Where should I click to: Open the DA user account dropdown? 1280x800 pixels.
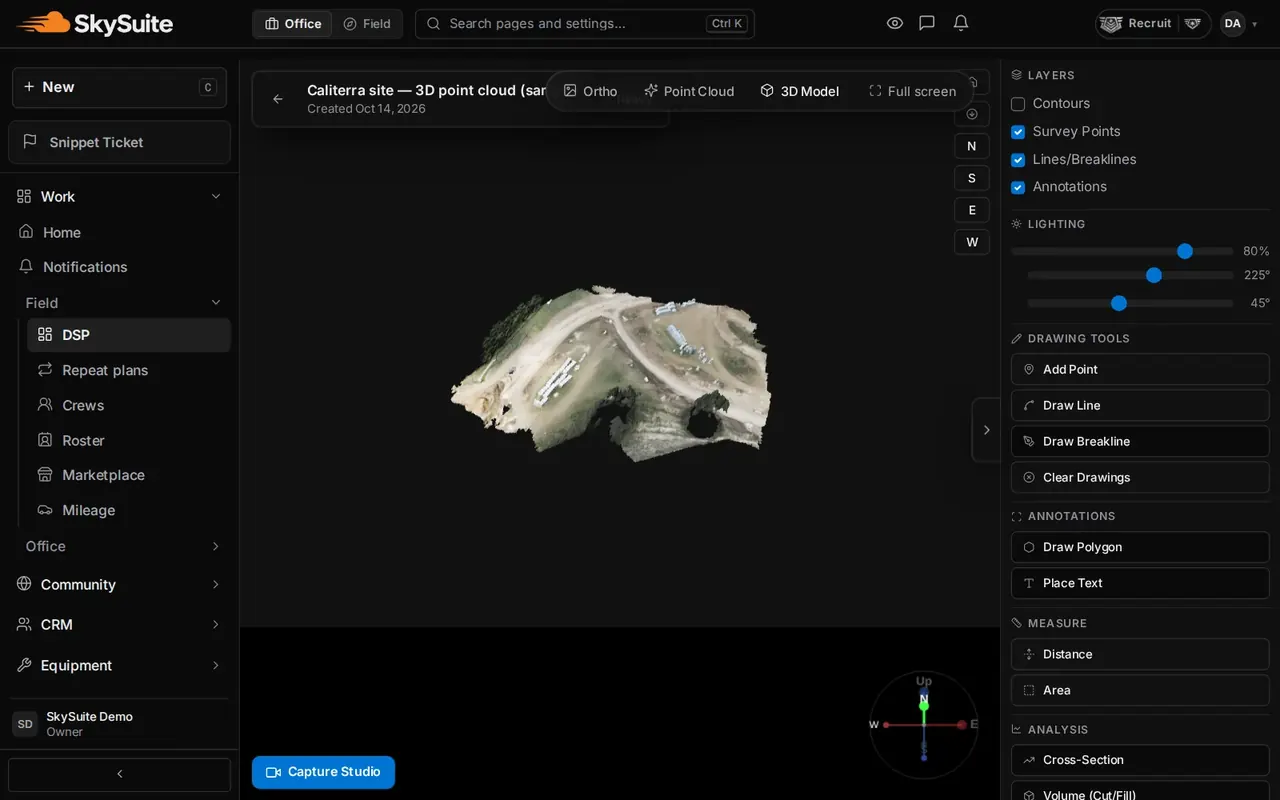coord(1240,23)
